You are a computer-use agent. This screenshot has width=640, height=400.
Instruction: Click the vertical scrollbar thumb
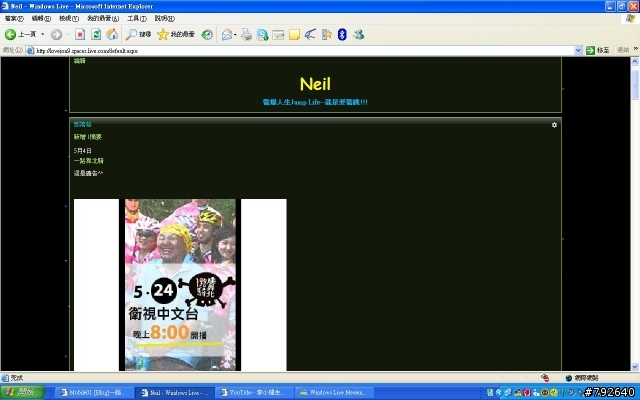(x=635, y=85)
